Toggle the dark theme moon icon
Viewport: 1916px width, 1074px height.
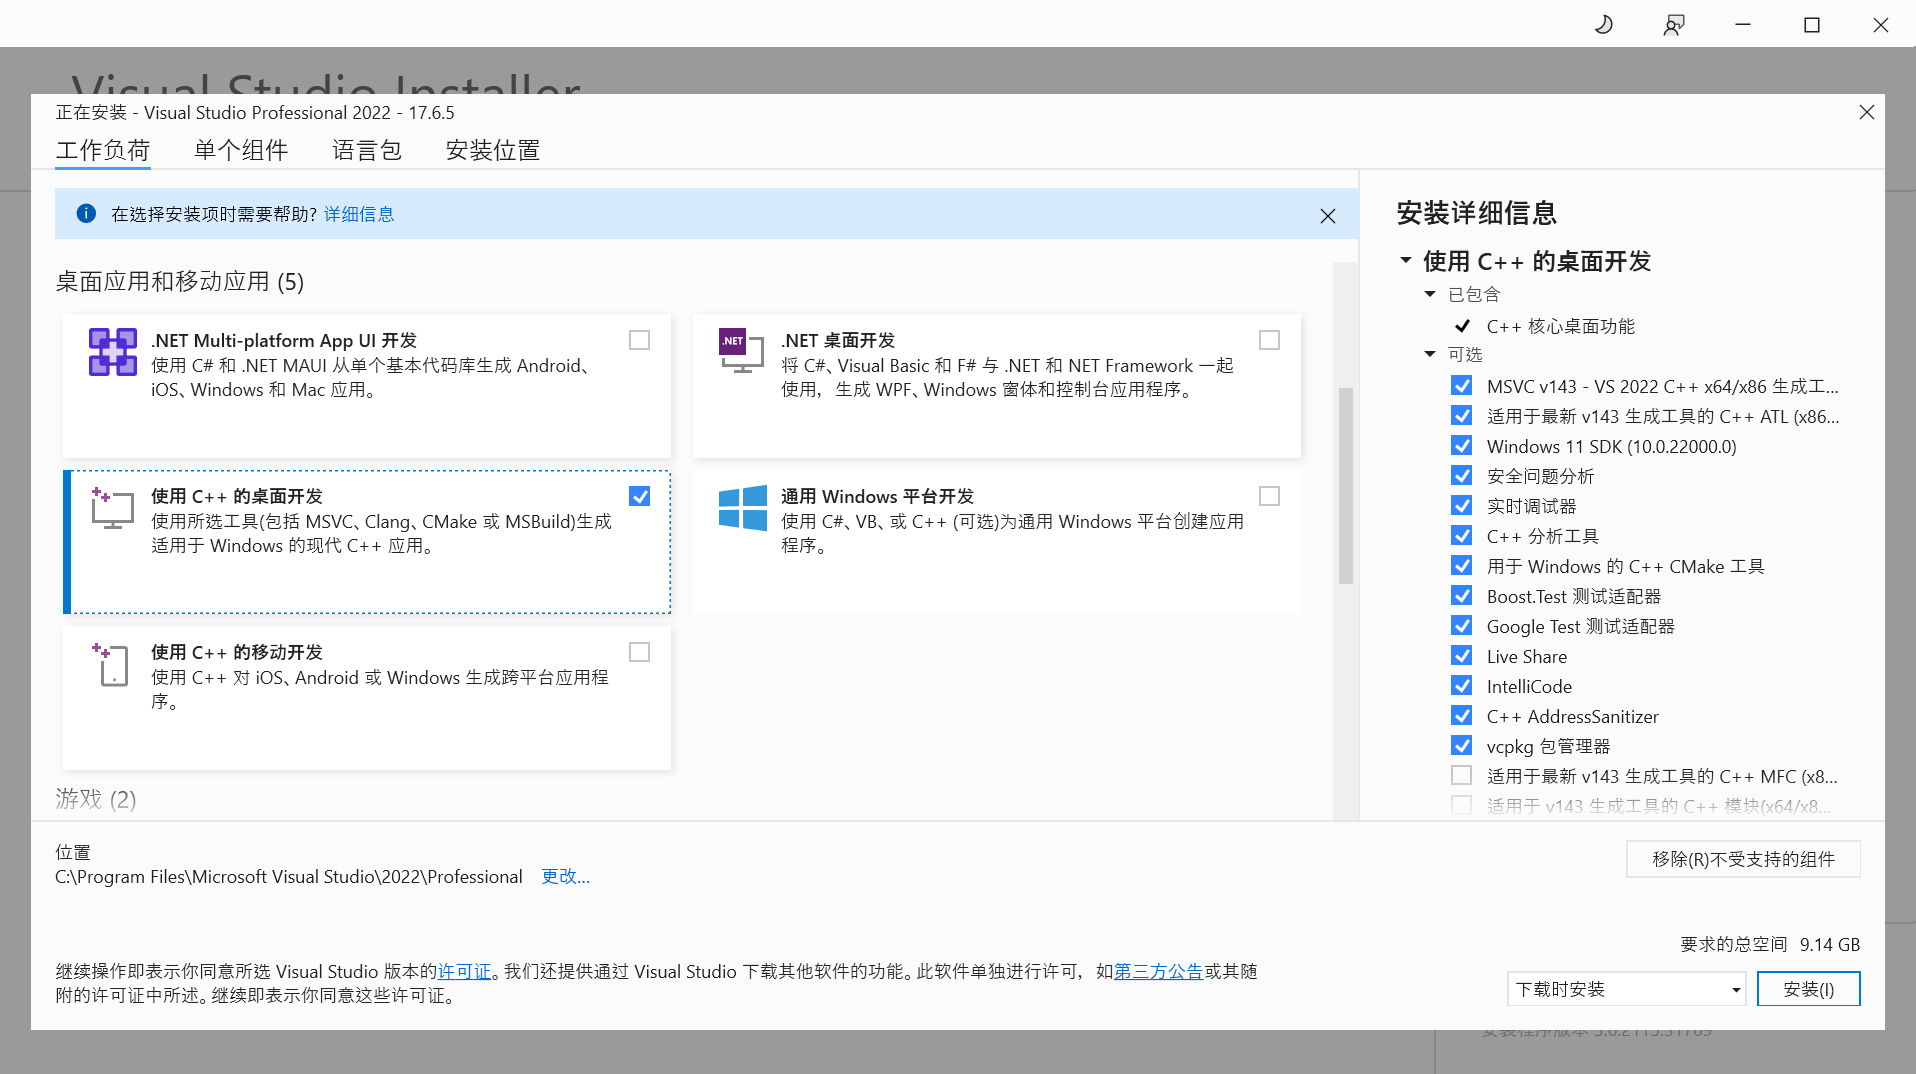coord(1603,24)
